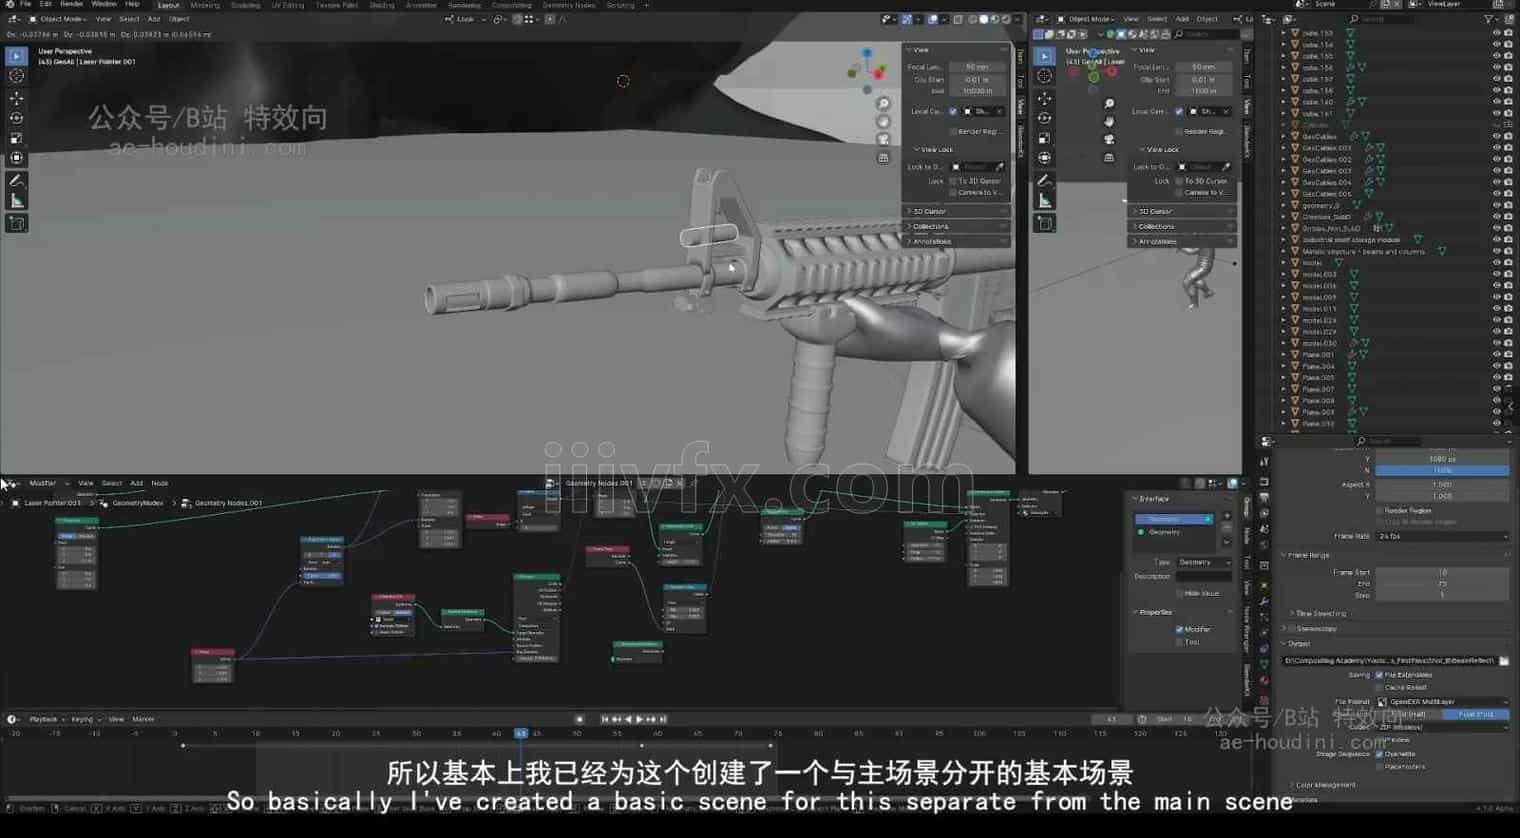Toggle eye icon for model.003 row
The image size is (1520, 838).
(x=1496, y=274)
